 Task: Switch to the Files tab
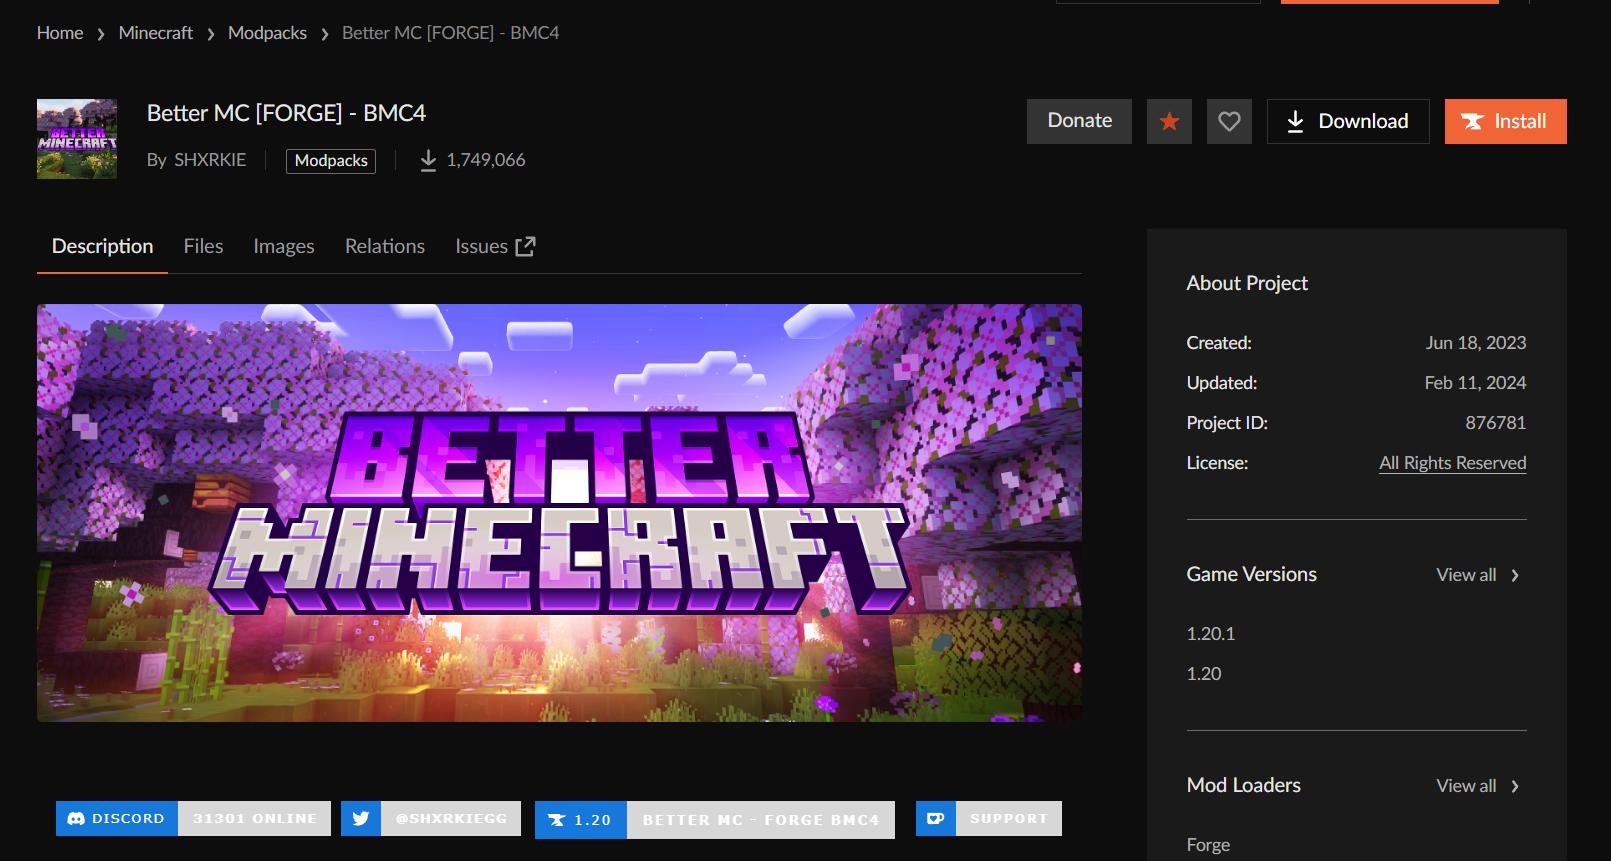pos(203,246)
